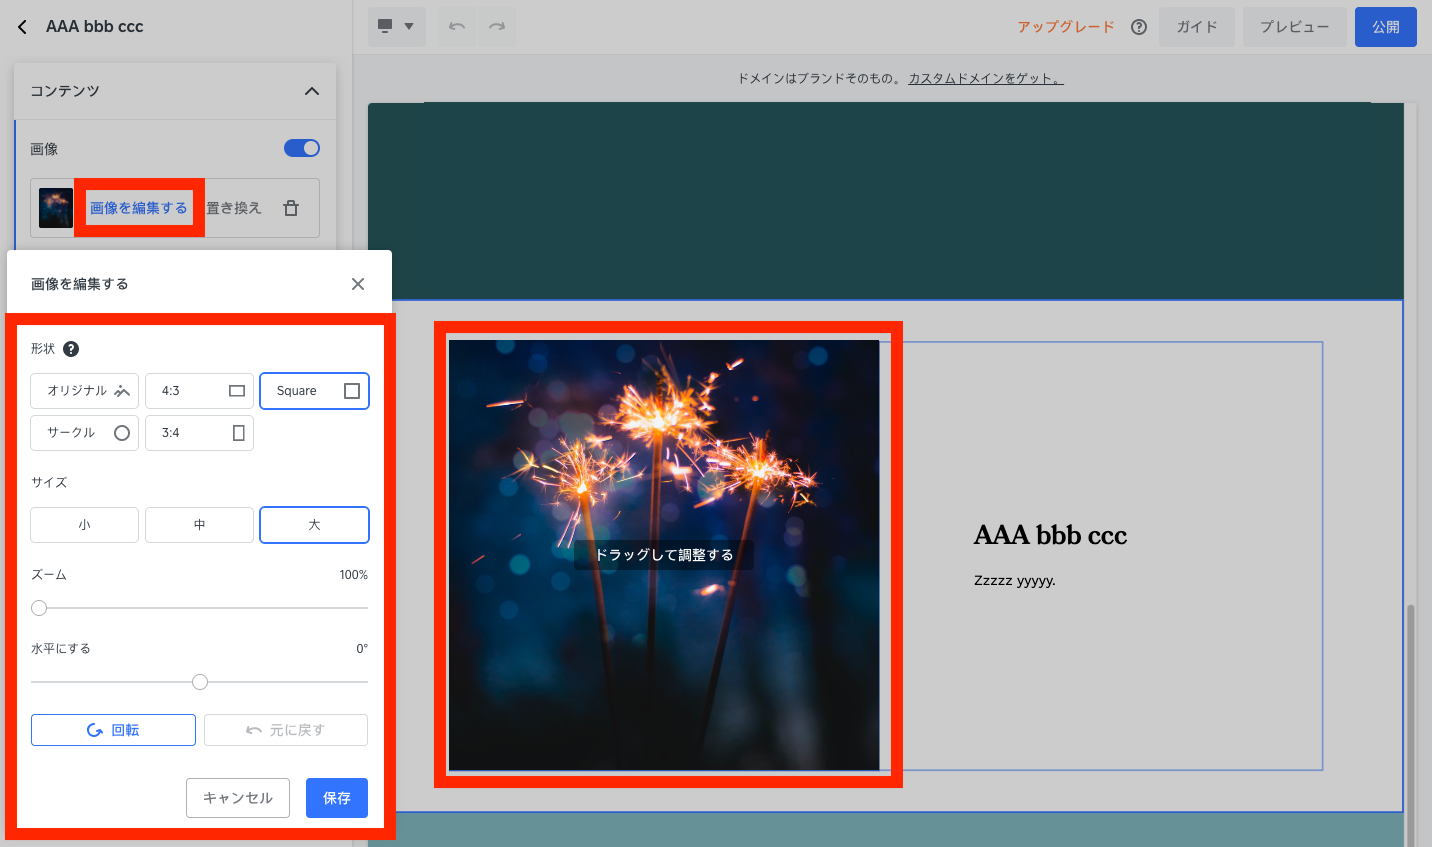Choose 中 image size
The height and width of the screenshot is (847, 1432).
(199, 525)
